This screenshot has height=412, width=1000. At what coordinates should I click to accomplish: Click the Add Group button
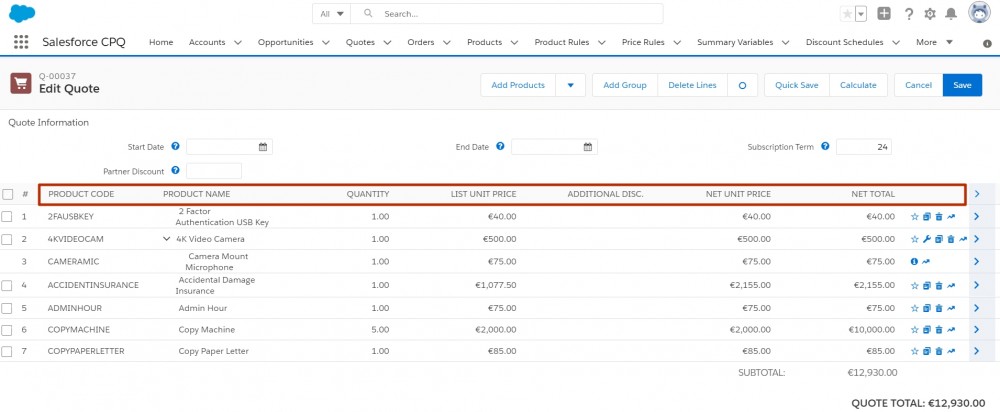coord(625,85)
